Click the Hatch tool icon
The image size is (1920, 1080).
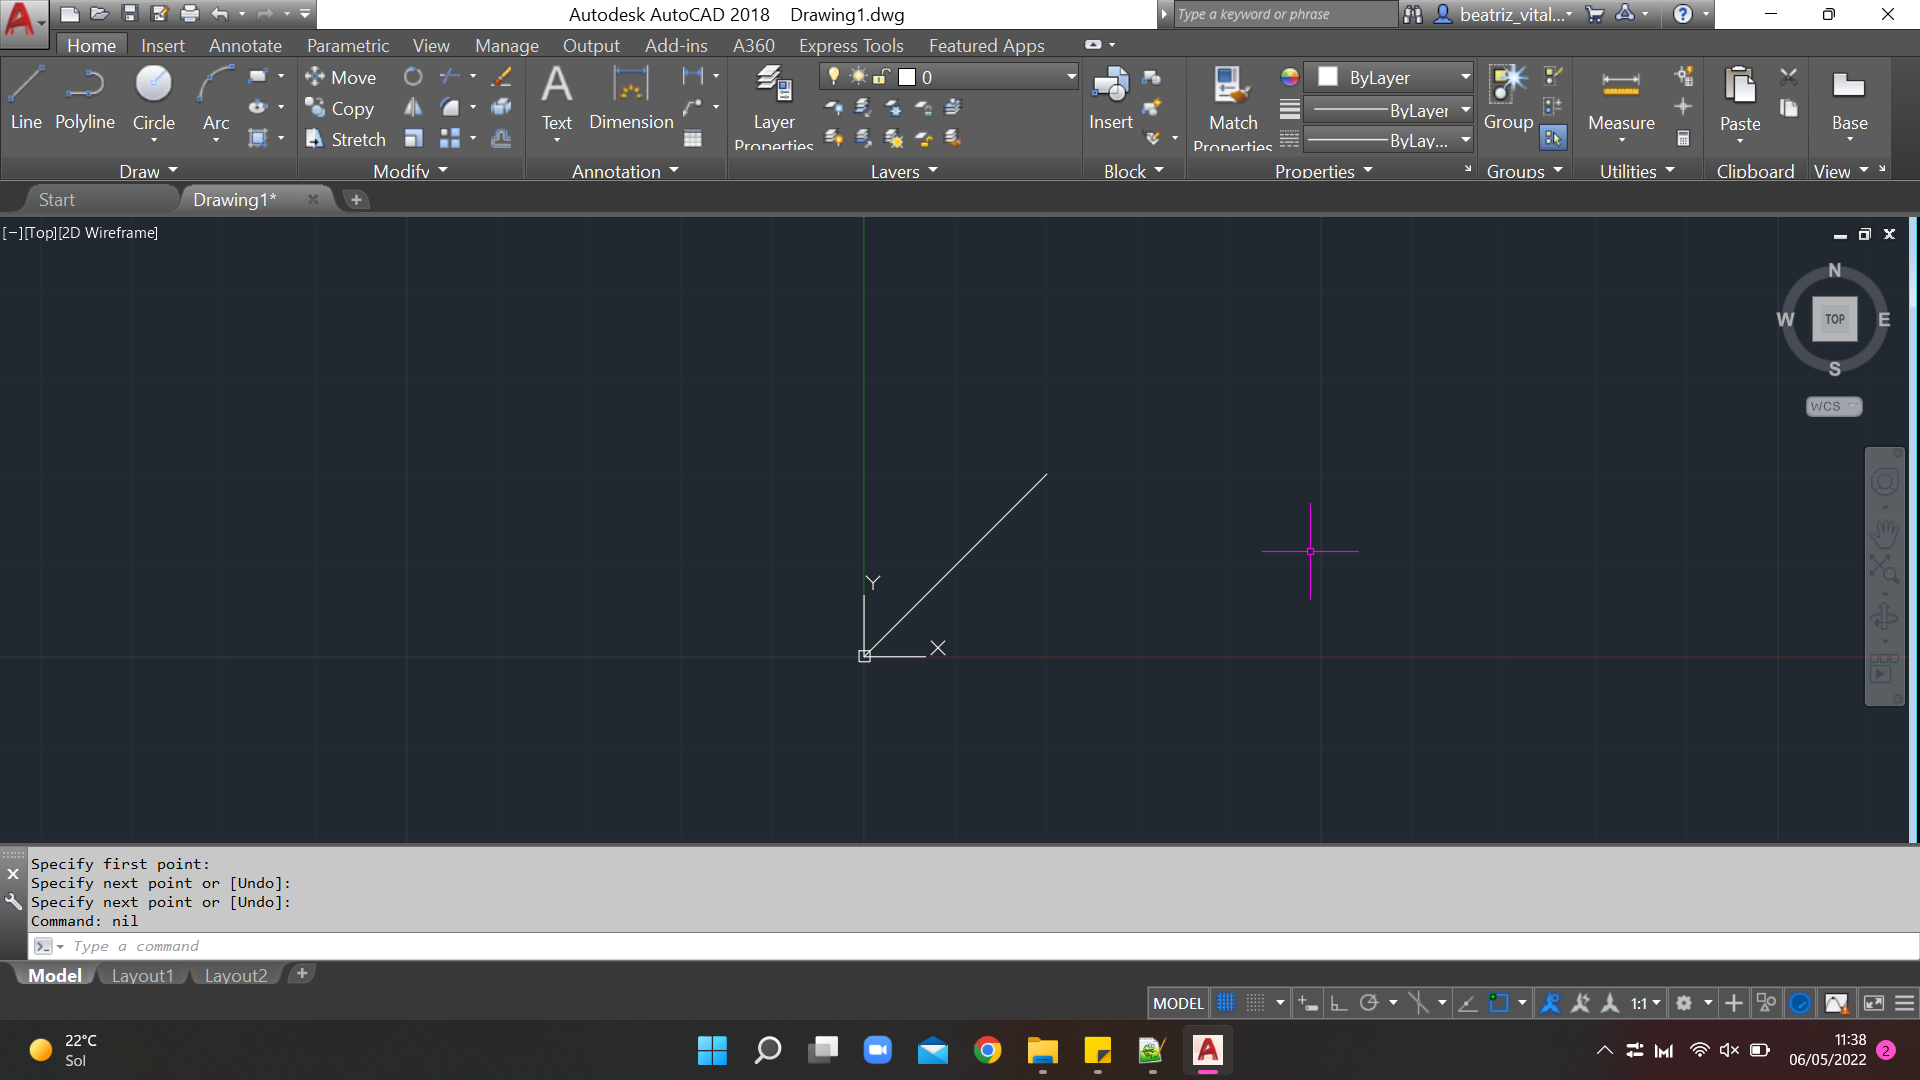pos(258,139)
